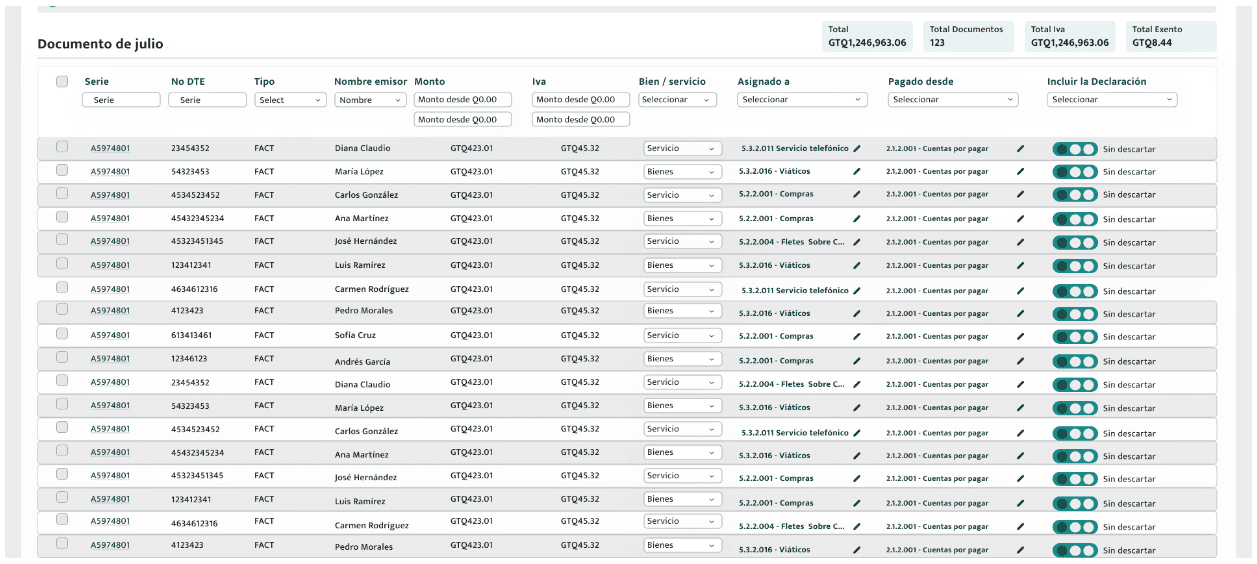Open serie A5974801 link in Andrés García row
The image size is (1257, 564).
[110, 358]
